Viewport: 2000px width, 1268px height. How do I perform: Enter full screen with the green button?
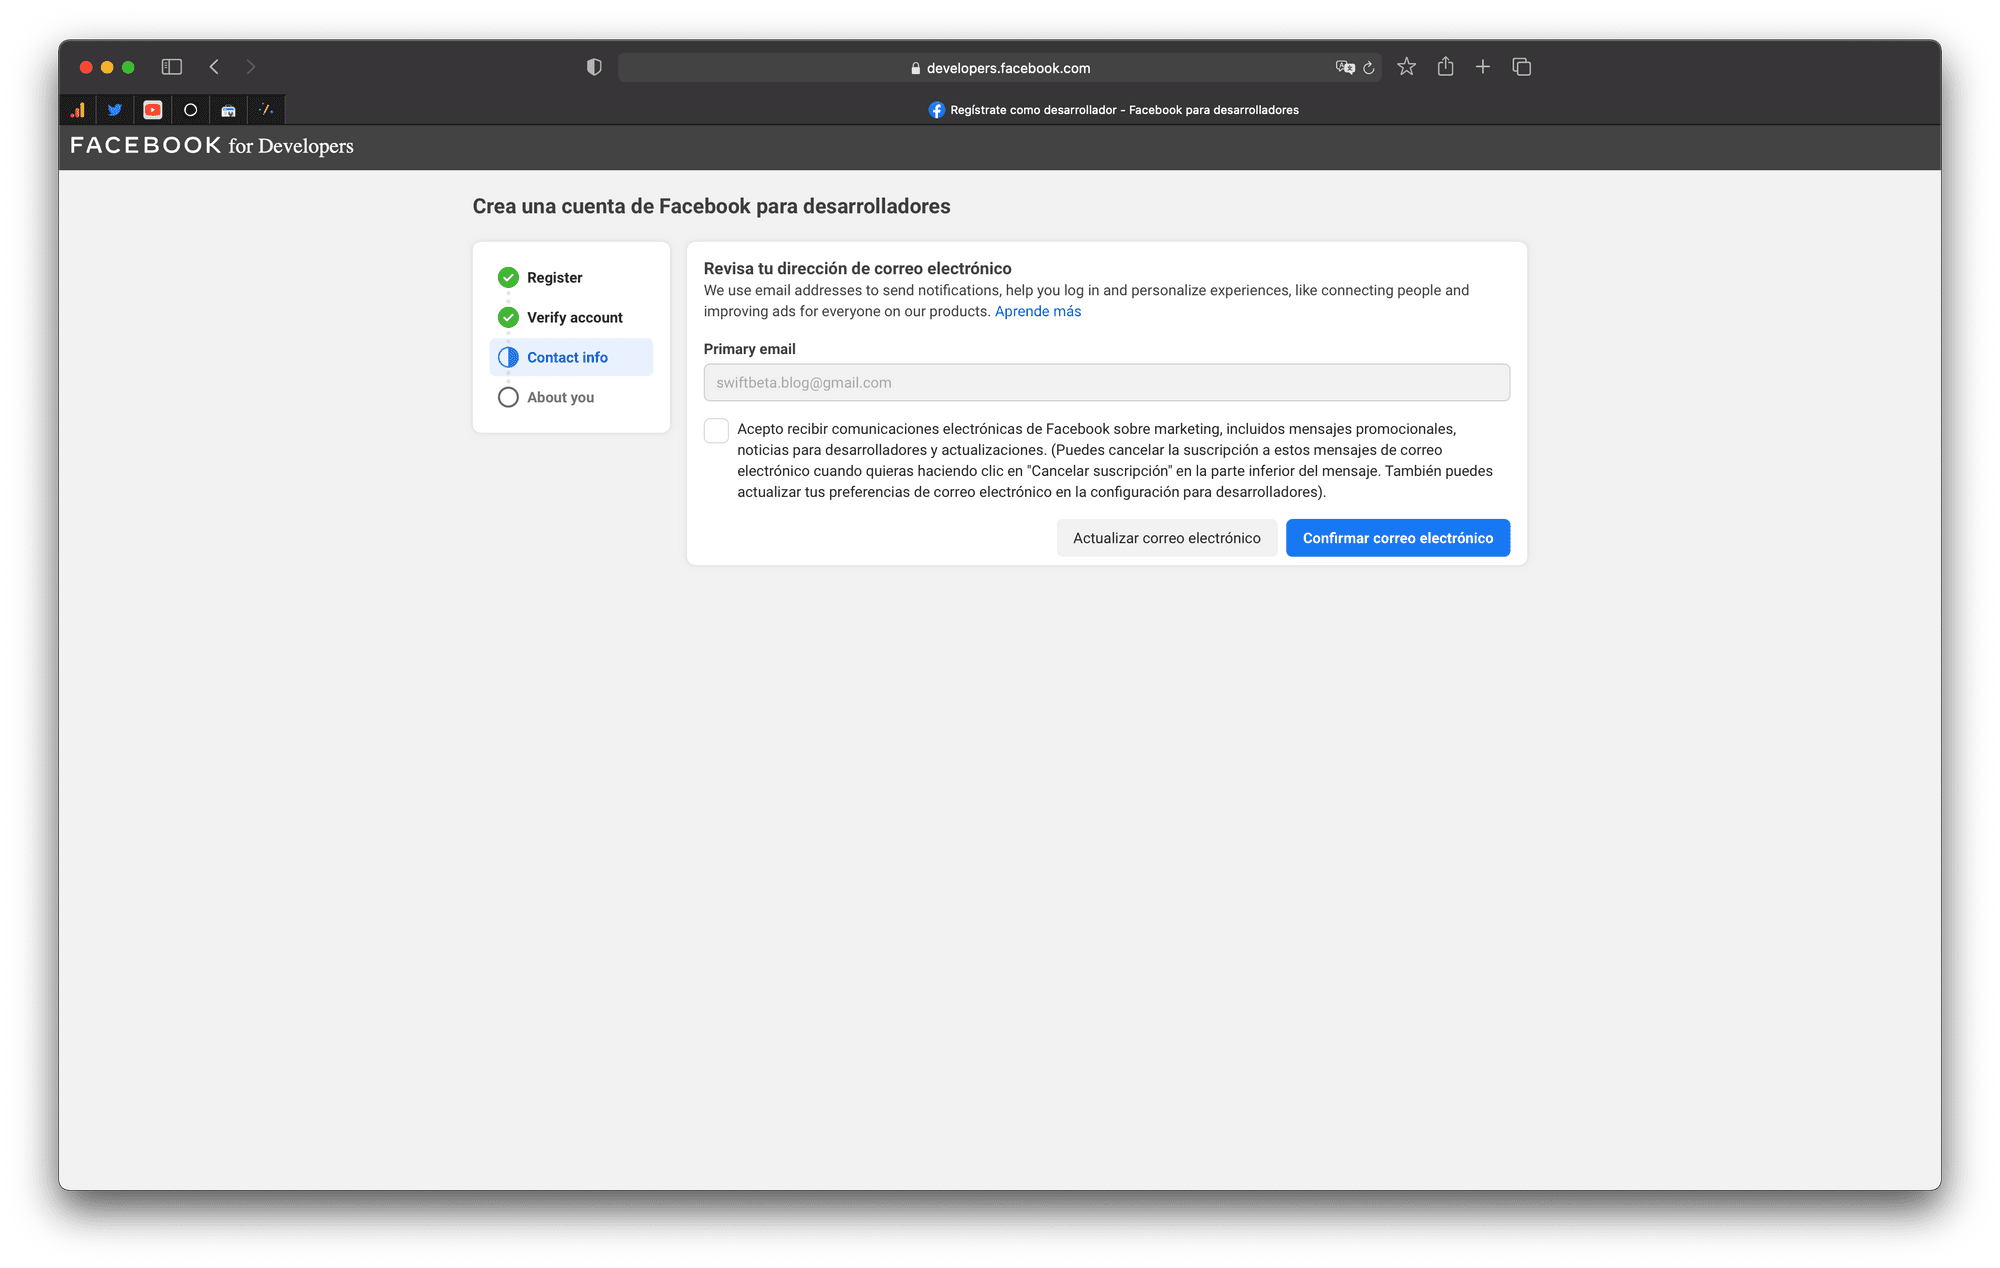(x=128, y=67)
